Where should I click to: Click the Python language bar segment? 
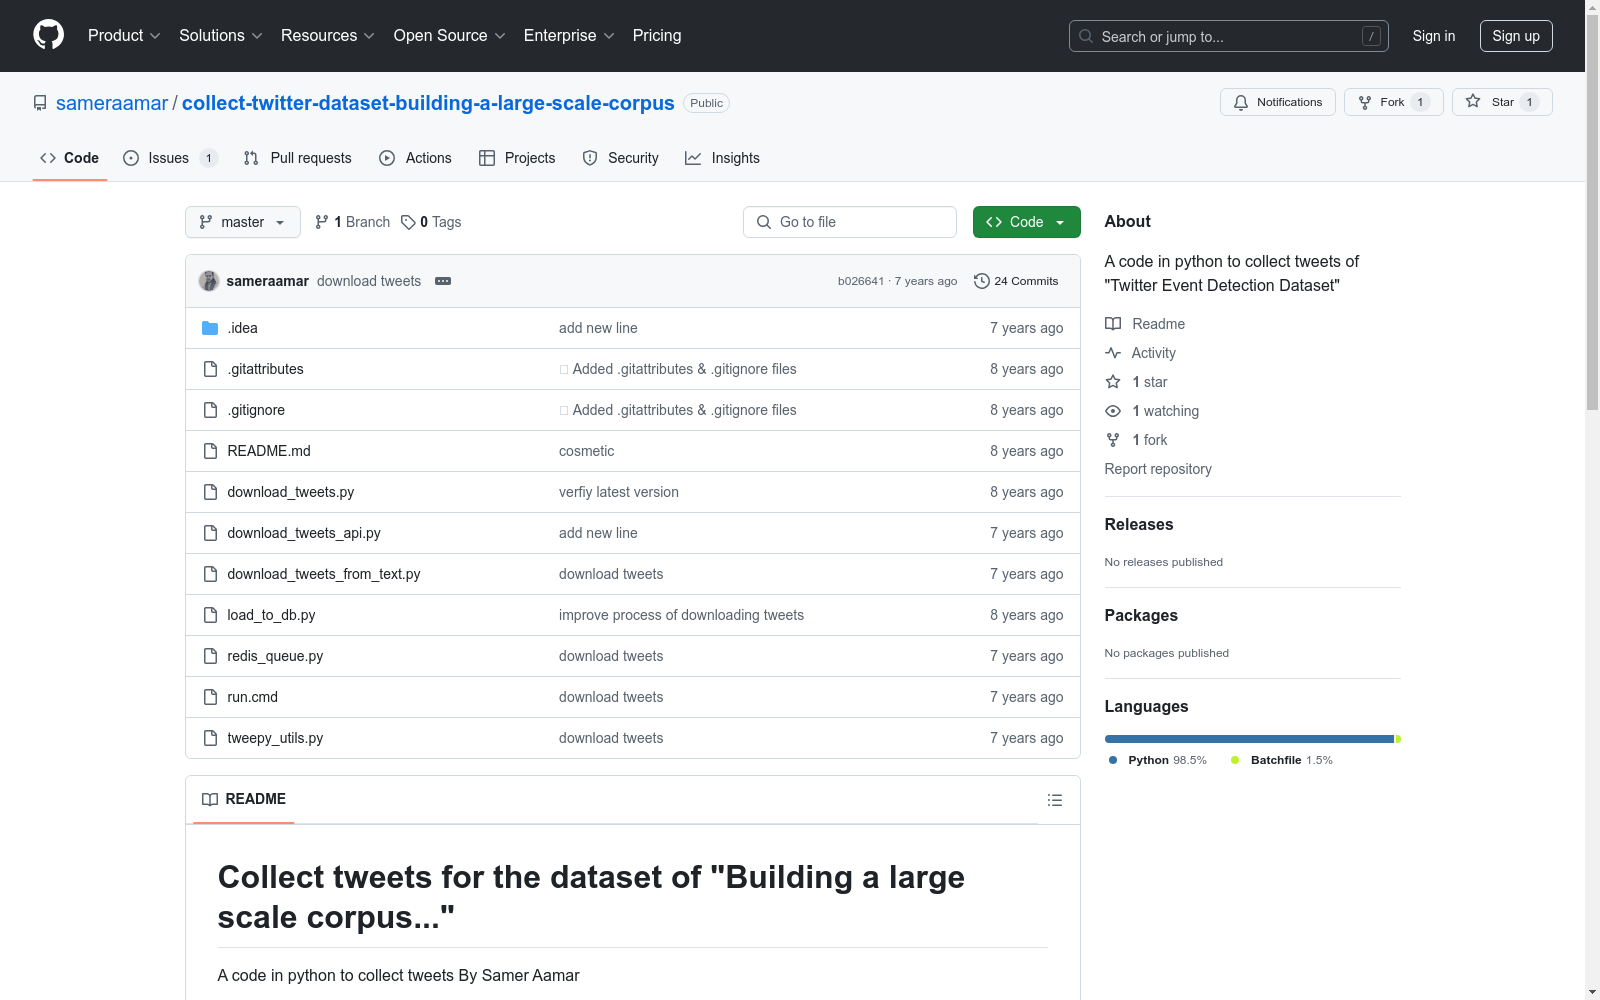click(1249, 739)
